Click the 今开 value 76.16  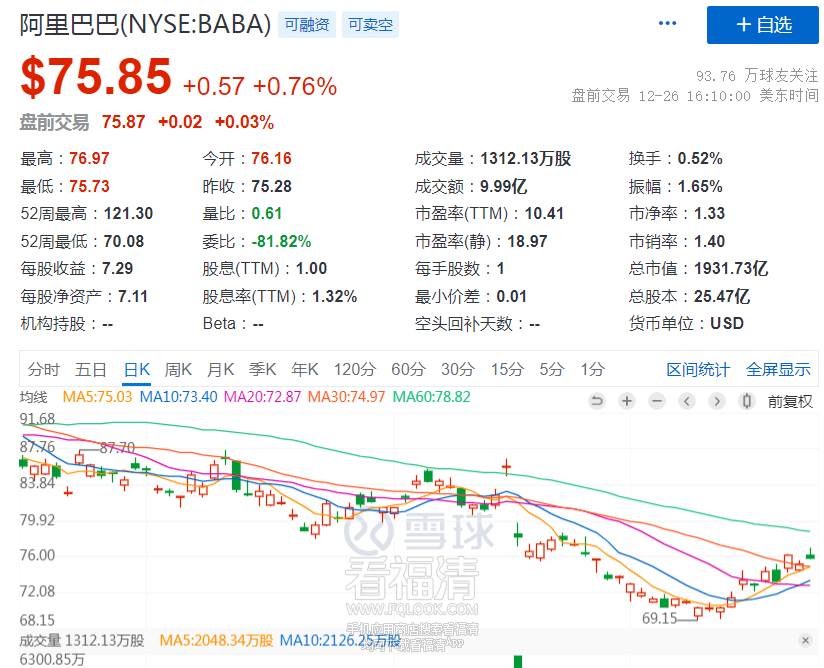(x=271, y=159)
